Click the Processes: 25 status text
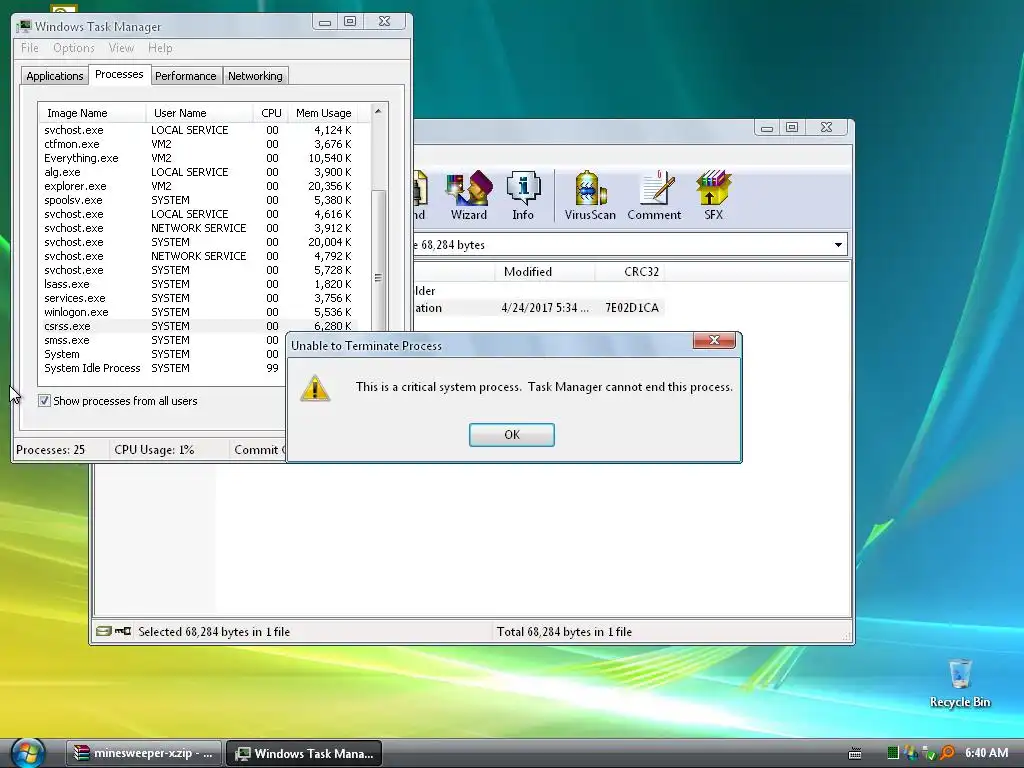The height and width of the screenshot is (768, 1024). (50, 450)
